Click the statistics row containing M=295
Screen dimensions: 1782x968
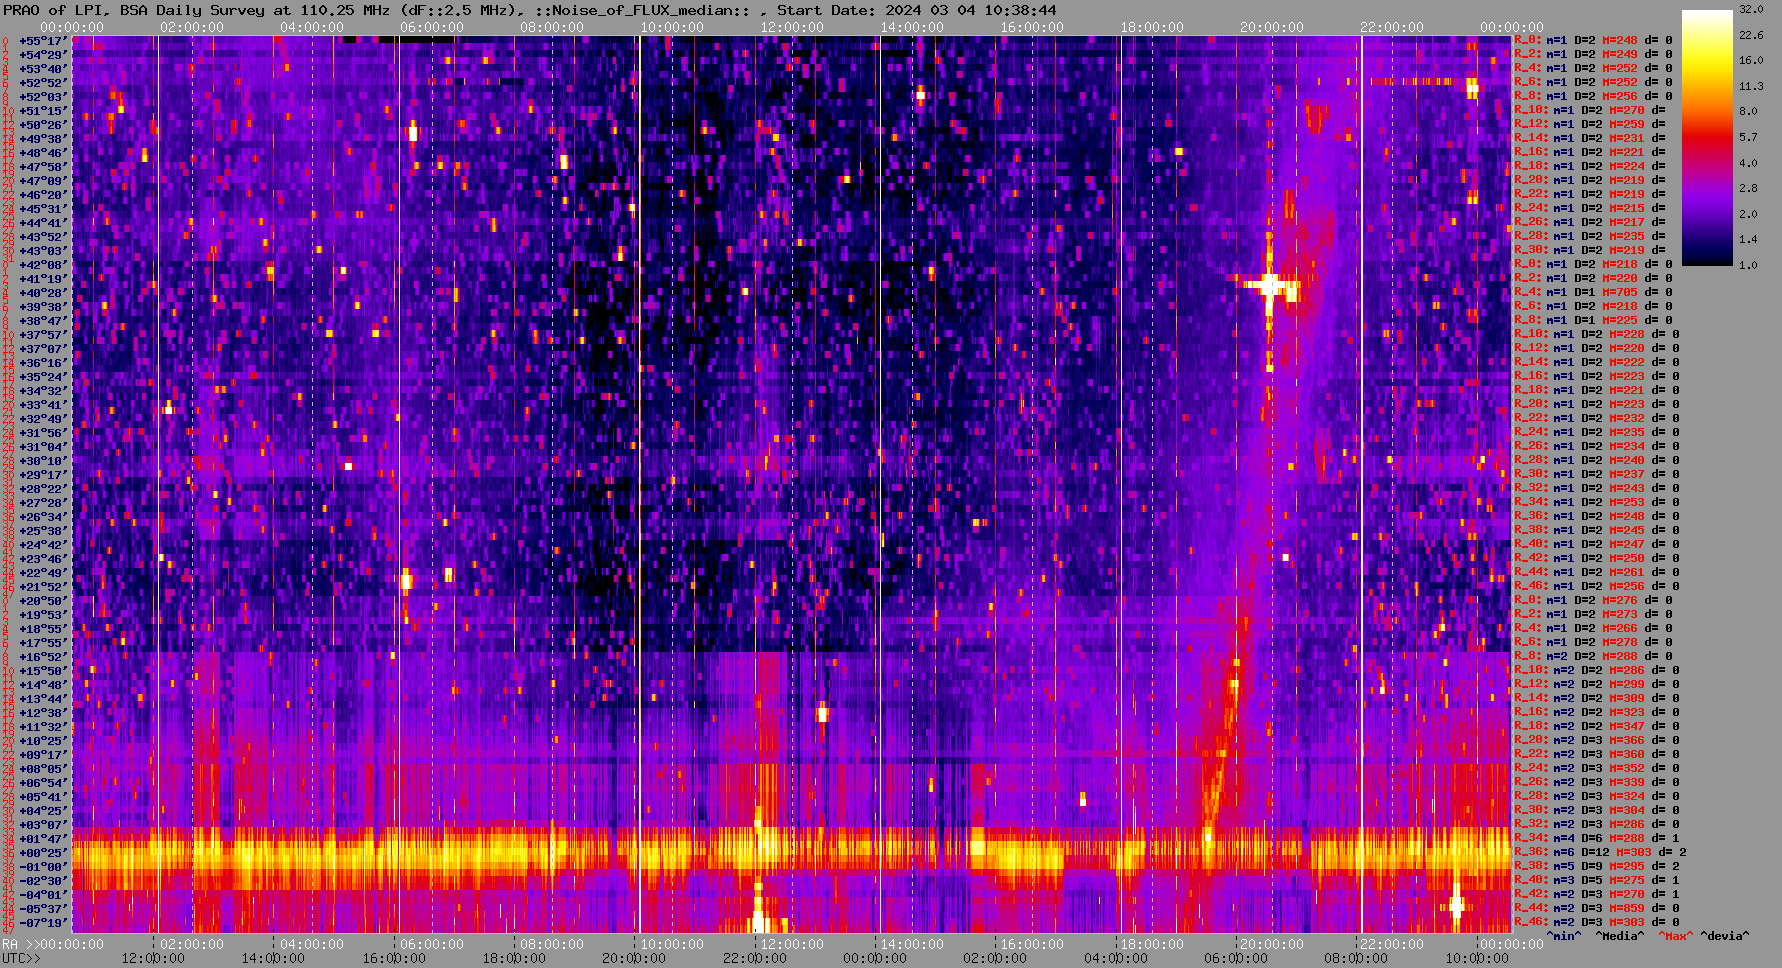[1596, 866]
